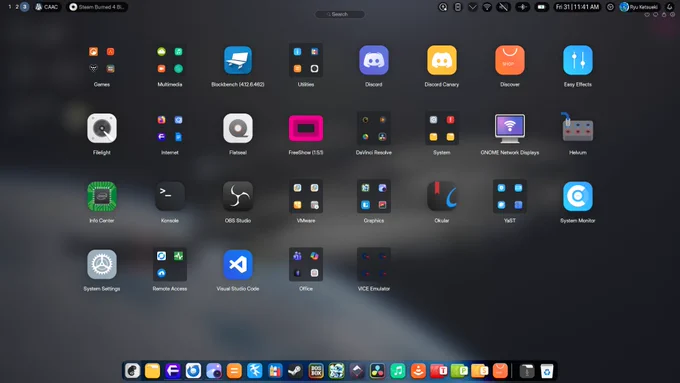Open the green P office app in dock

[x=459, y=371]
